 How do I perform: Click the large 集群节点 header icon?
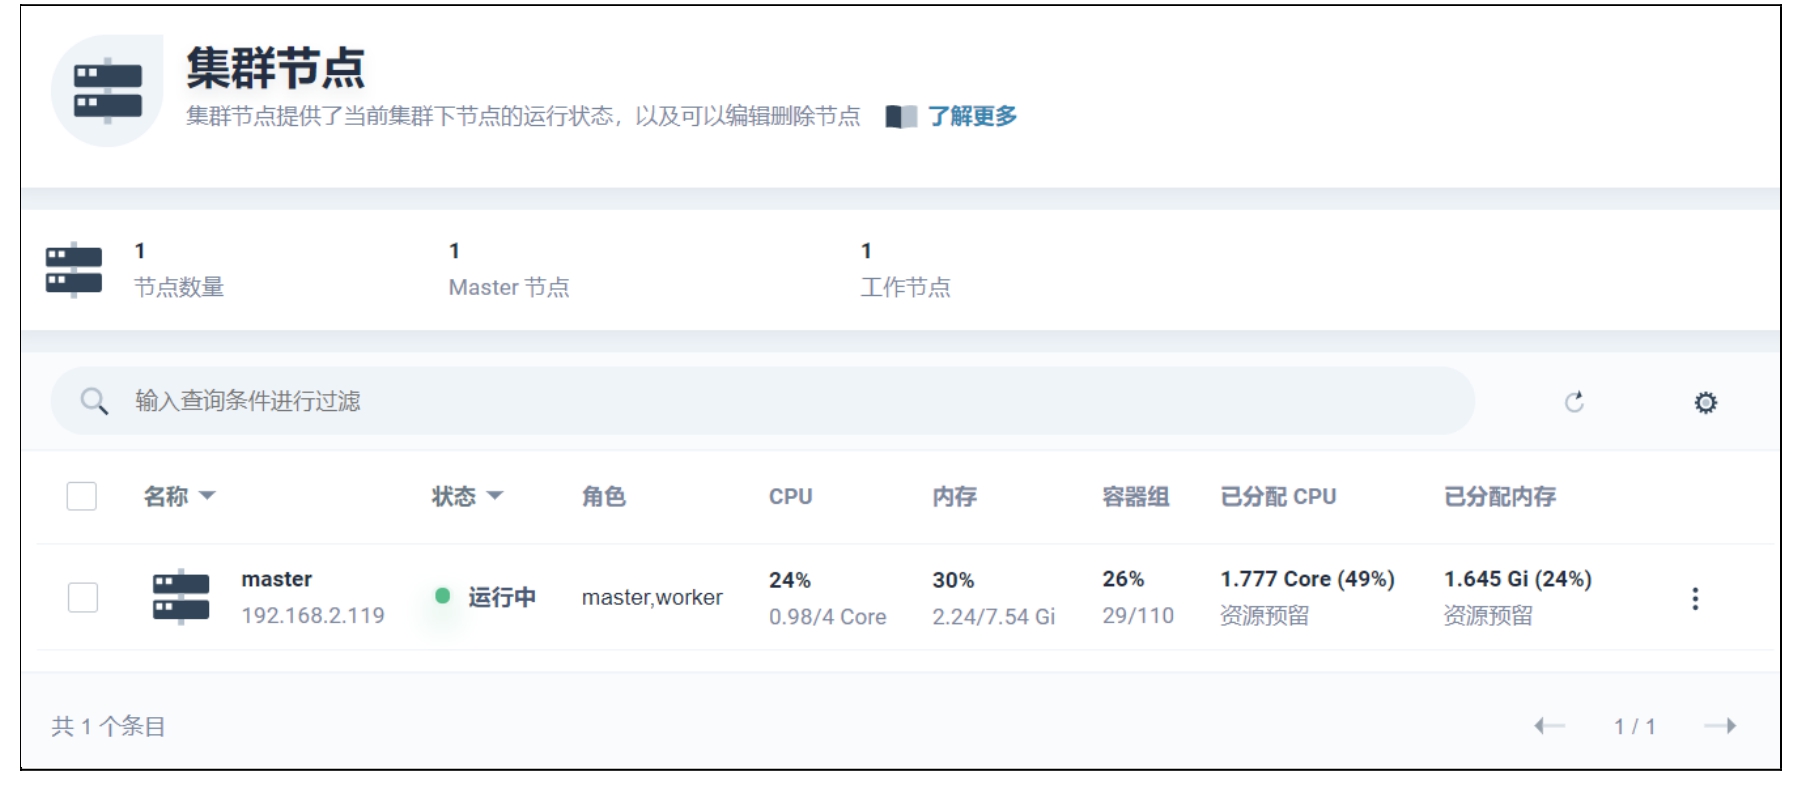(108, 91)
